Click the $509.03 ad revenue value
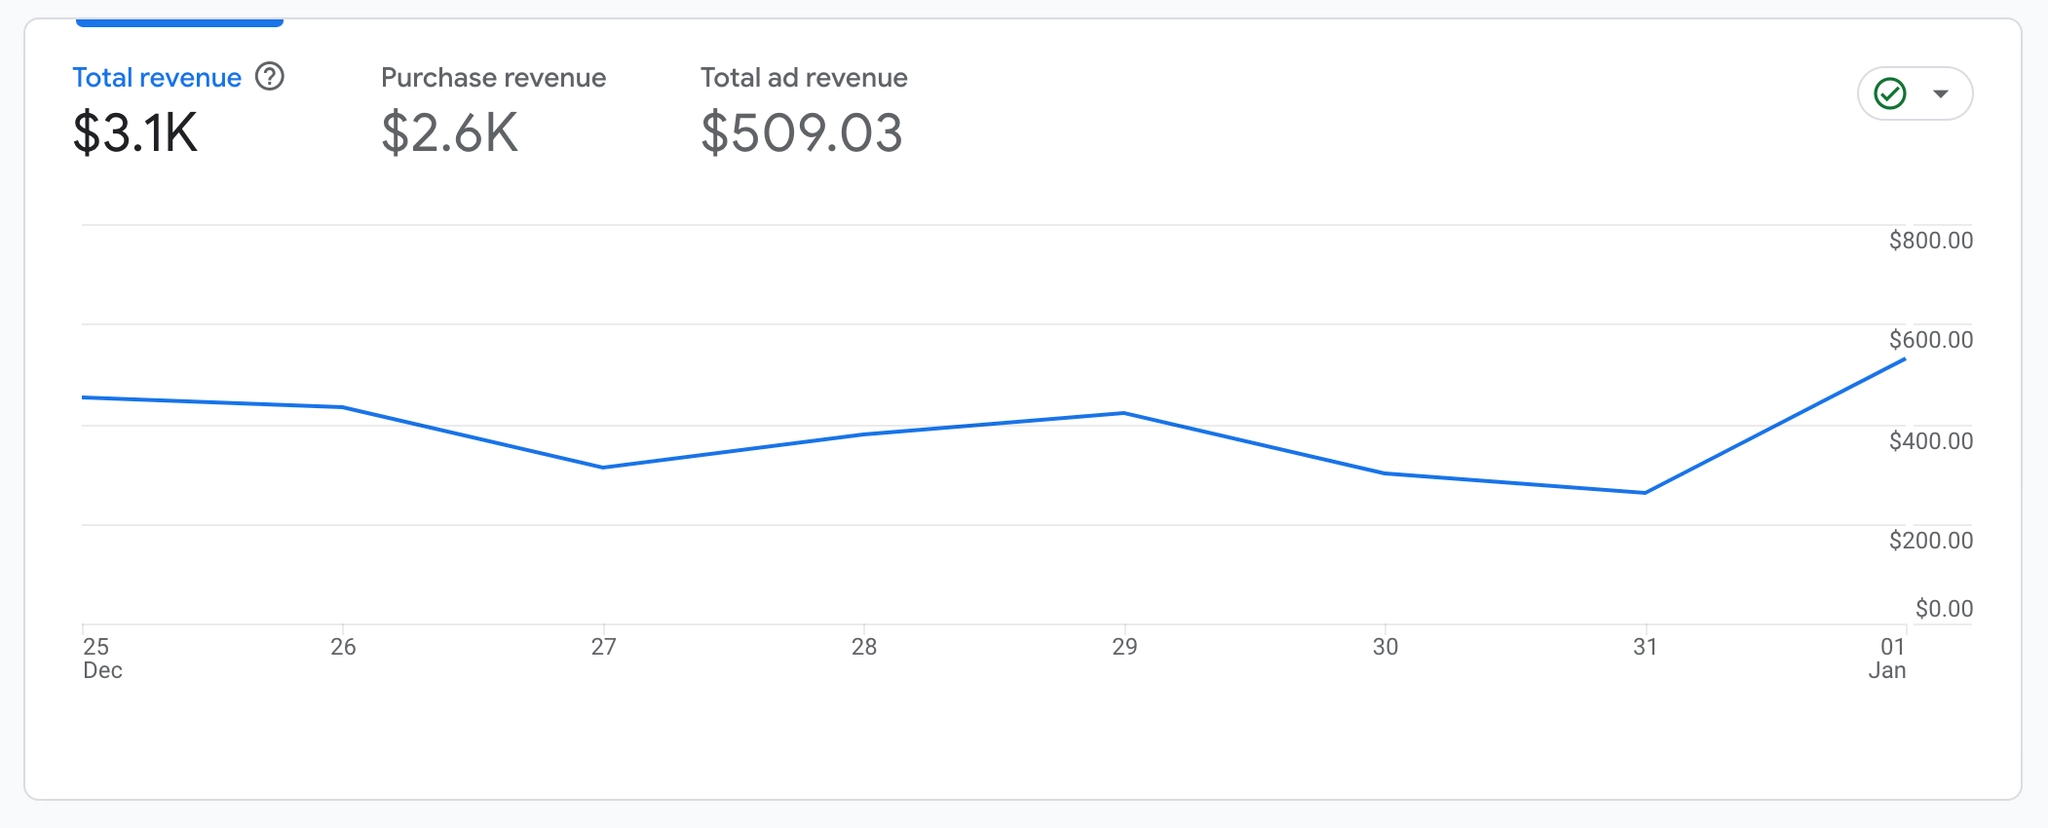 801,133
